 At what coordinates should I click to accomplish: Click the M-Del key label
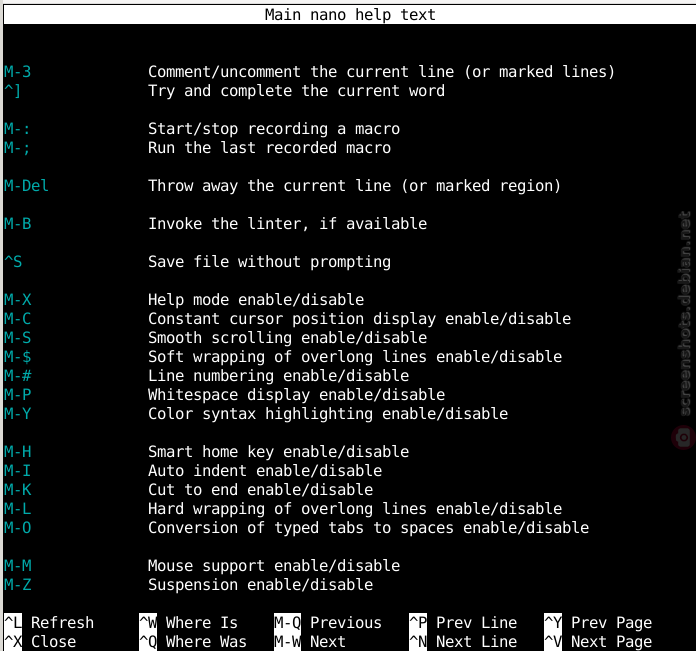(x=26, y=185)
